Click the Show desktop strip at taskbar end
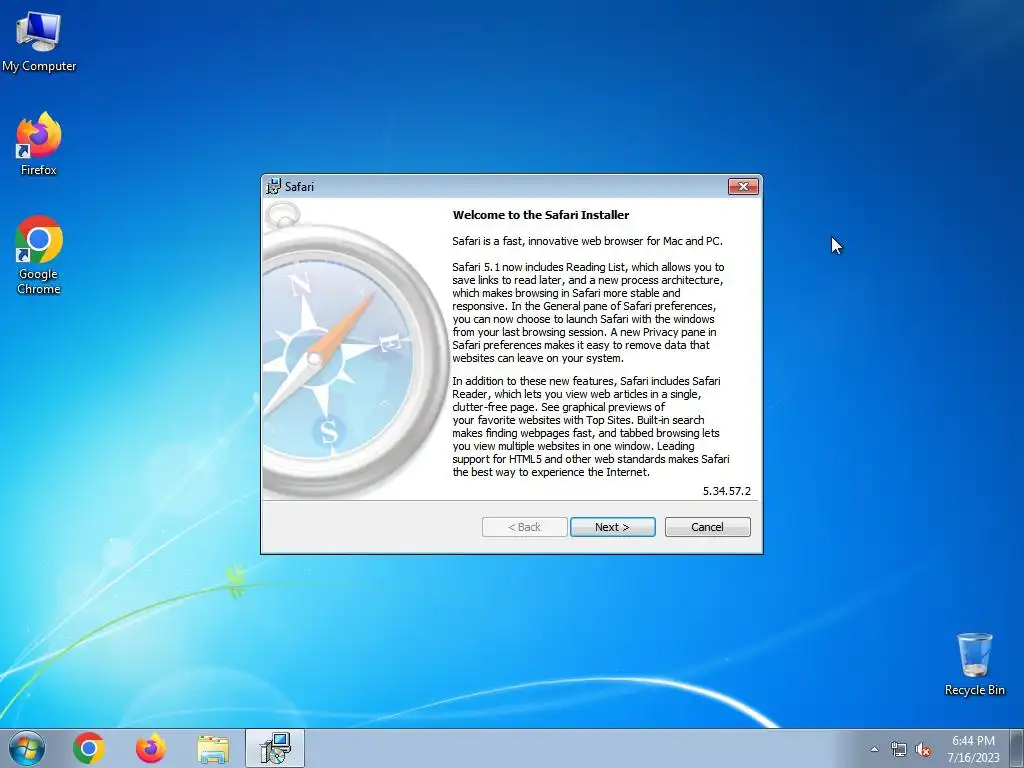 [1017, 748]
